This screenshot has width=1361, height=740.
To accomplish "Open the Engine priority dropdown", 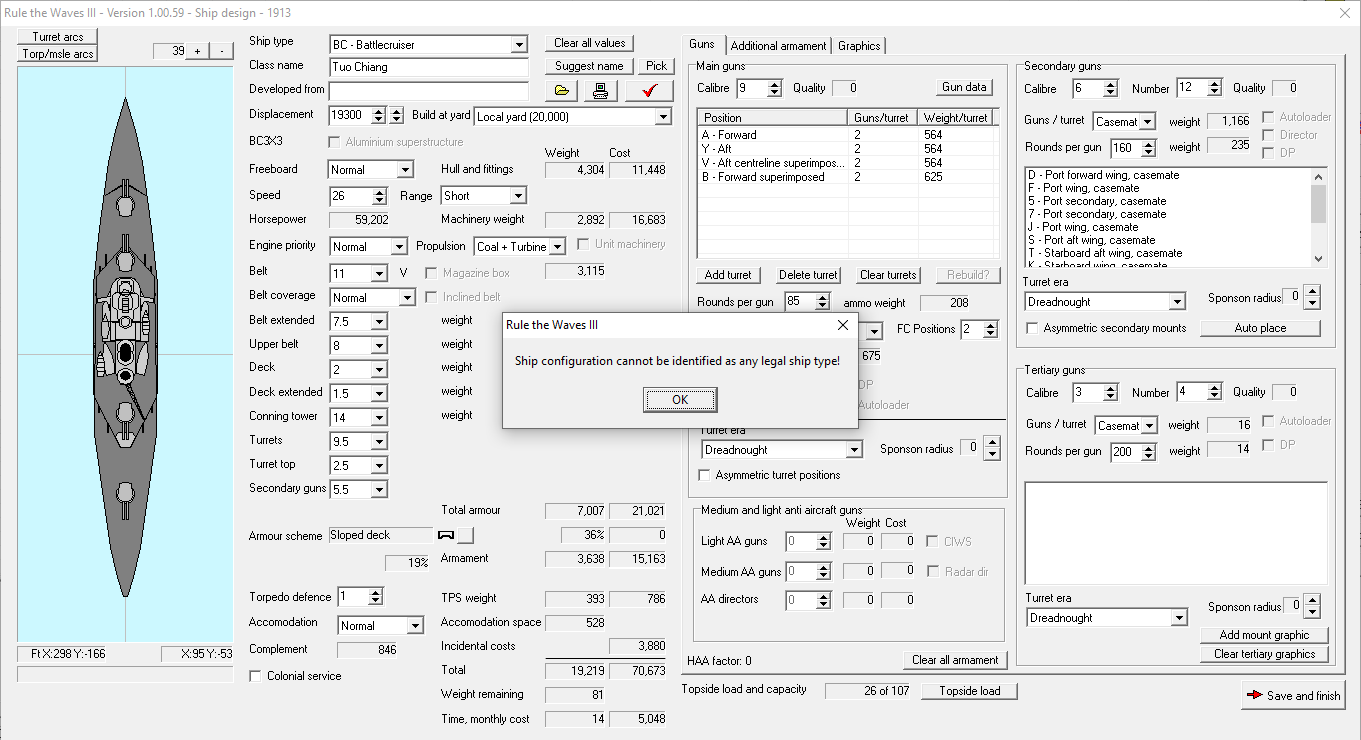I will (399, 246).
